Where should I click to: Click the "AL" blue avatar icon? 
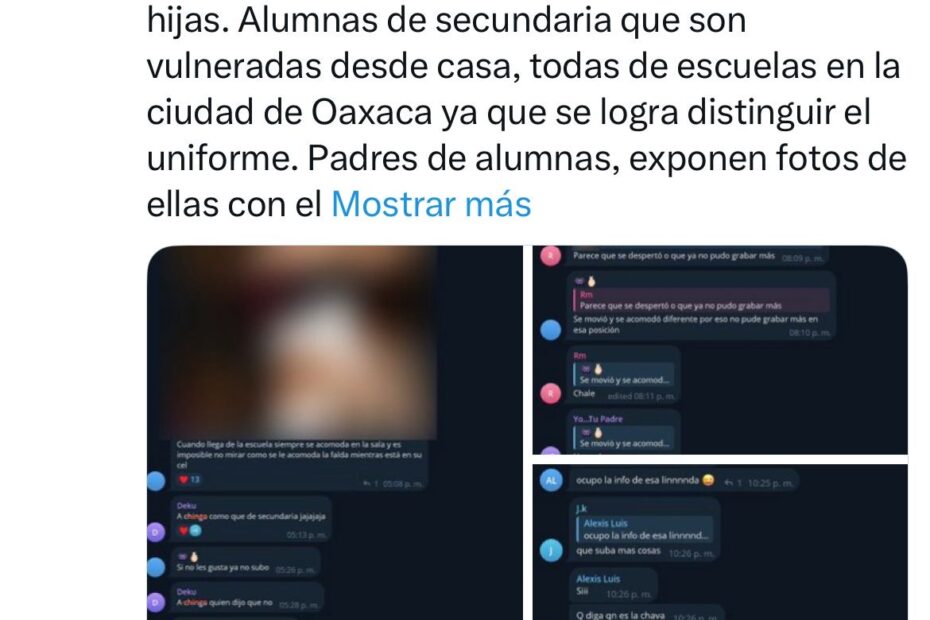click(551, 480)
